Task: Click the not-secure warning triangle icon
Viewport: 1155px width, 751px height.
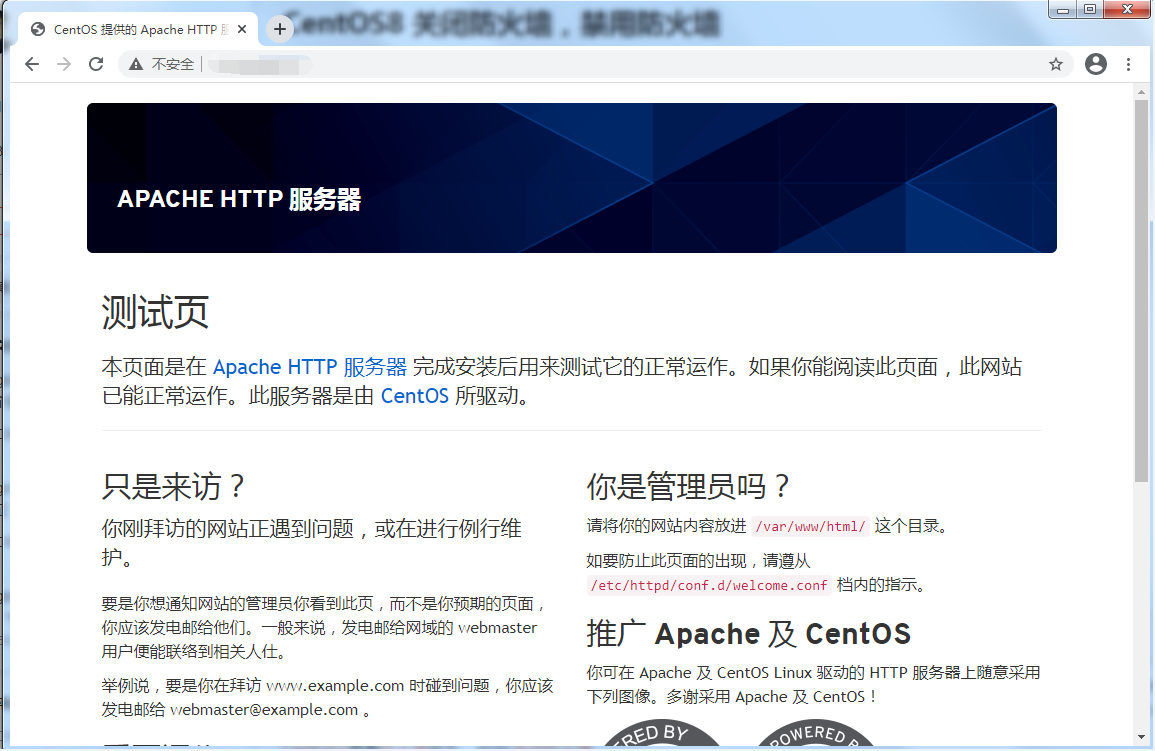Action: coord(136,64)
